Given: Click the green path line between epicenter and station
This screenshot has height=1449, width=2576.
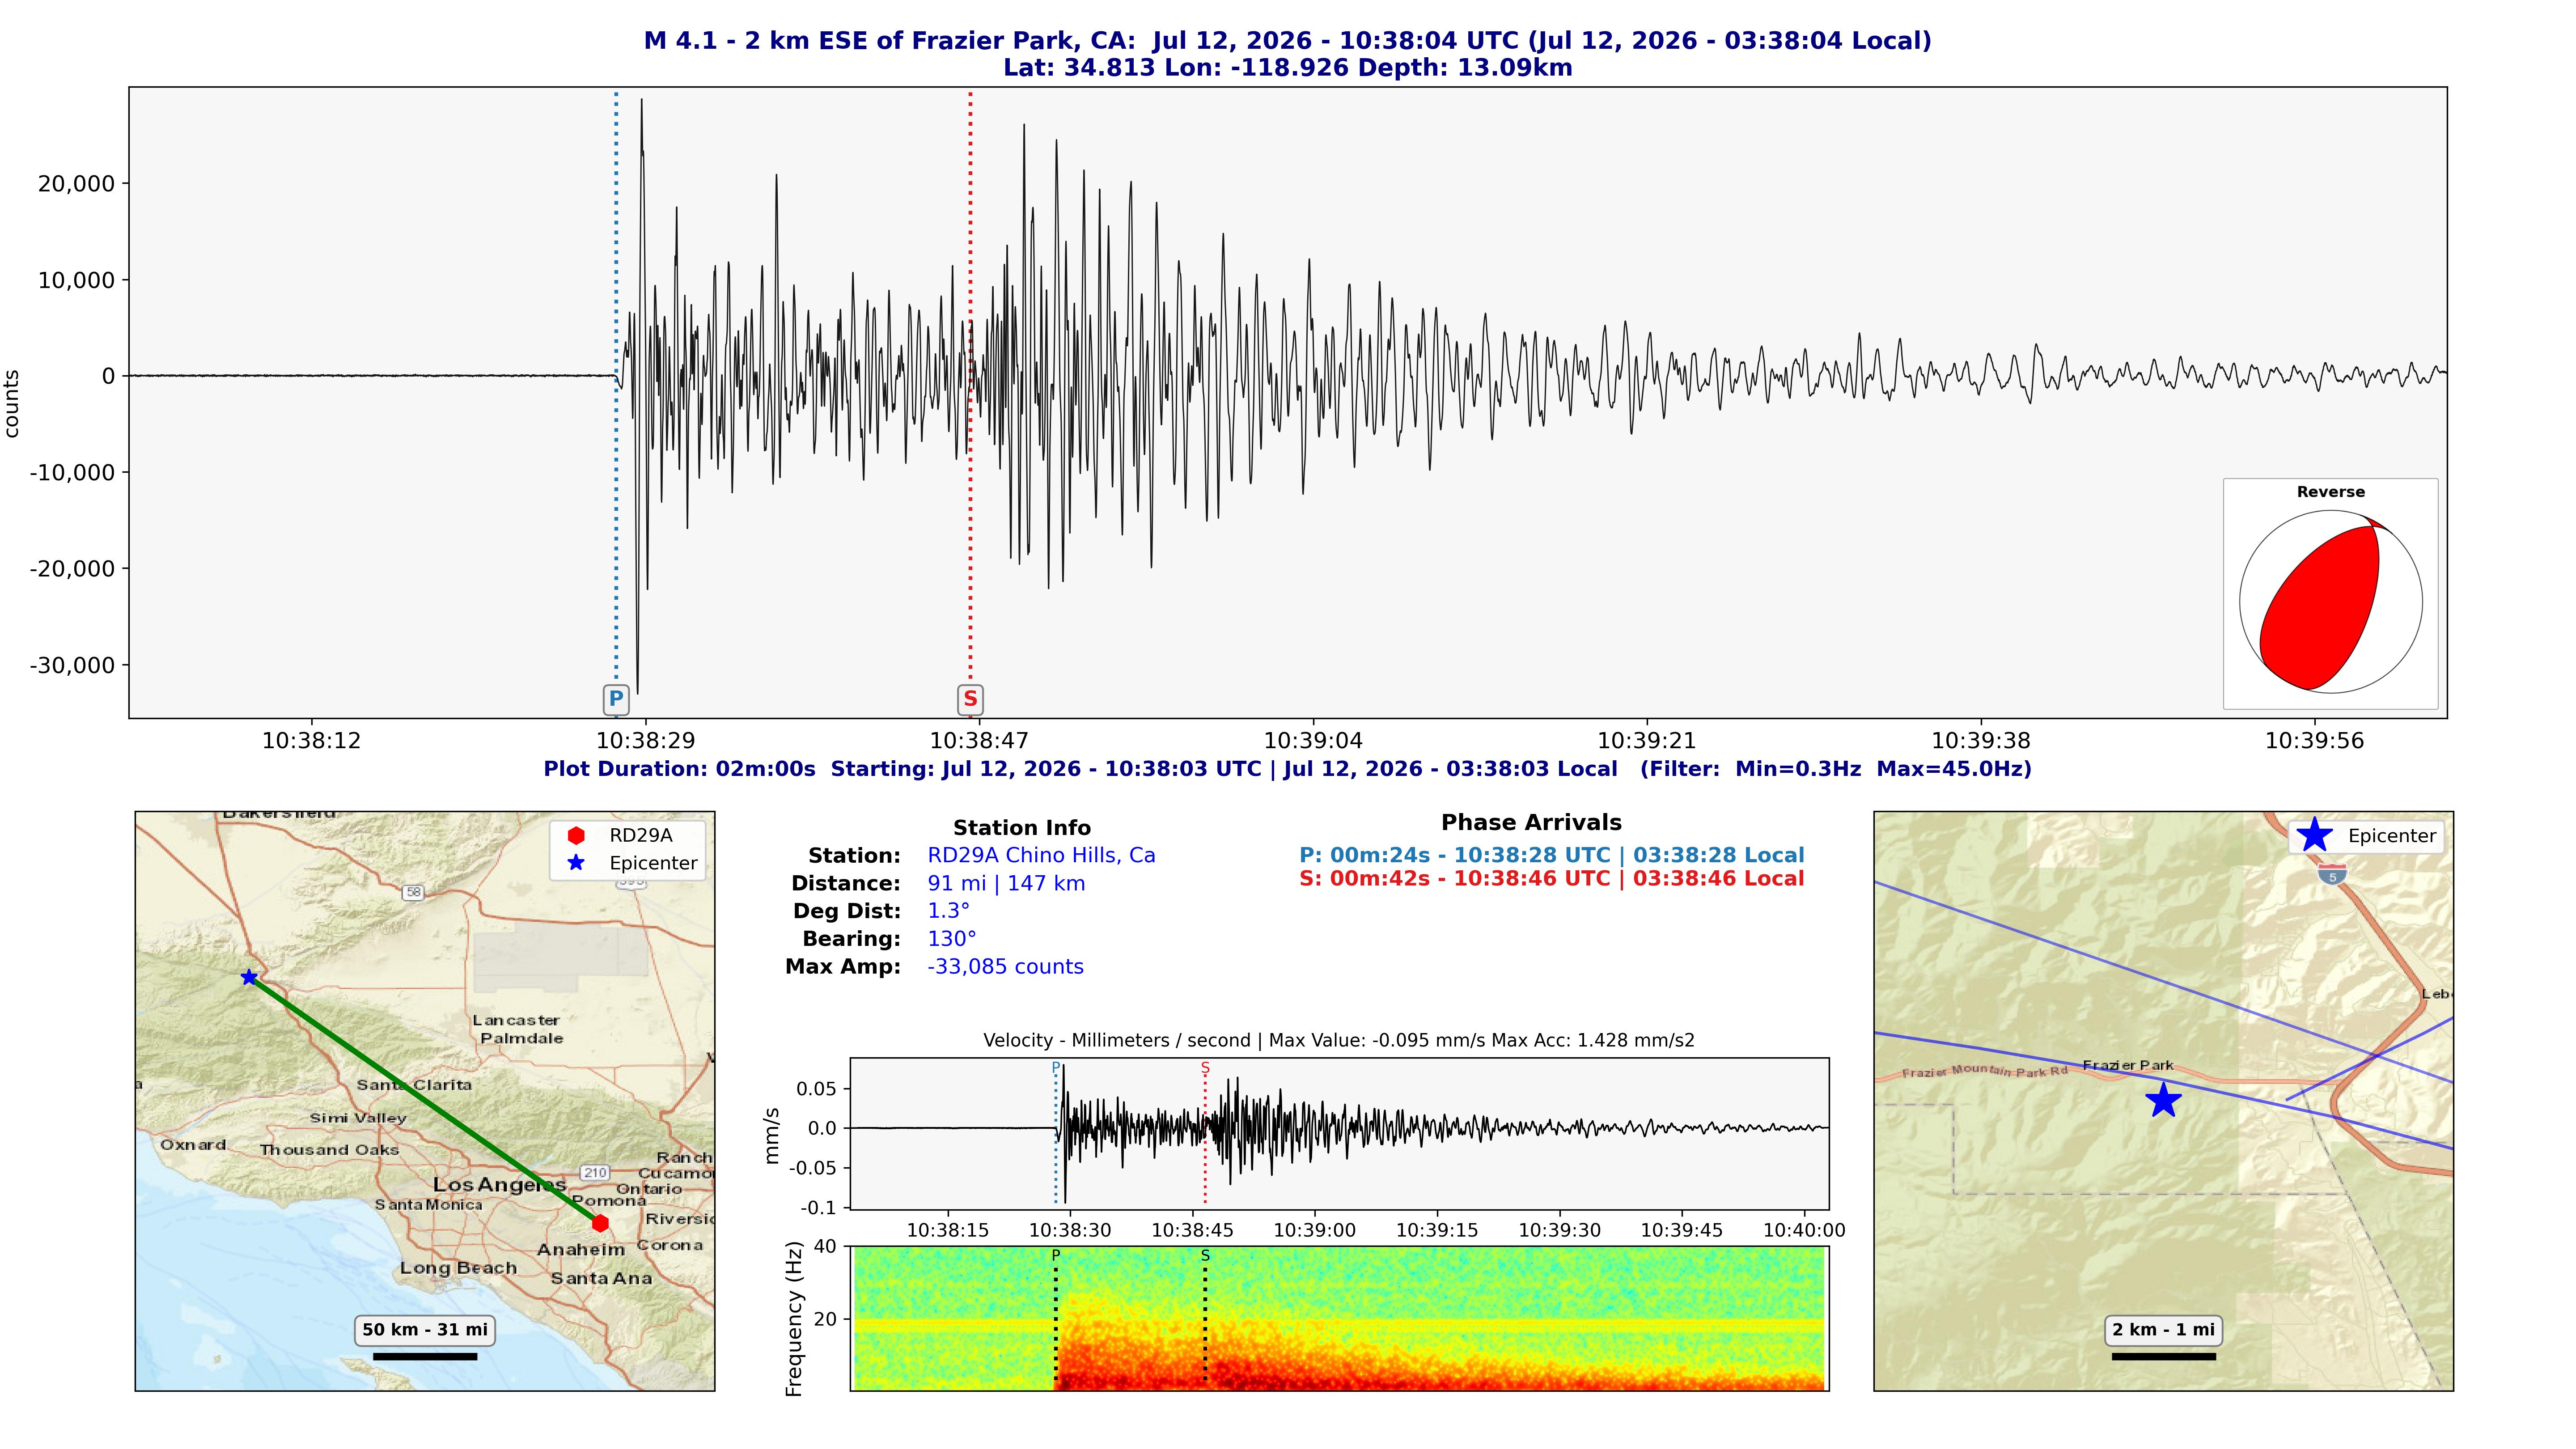Looking at the screenshot, I should [424, 1100].
